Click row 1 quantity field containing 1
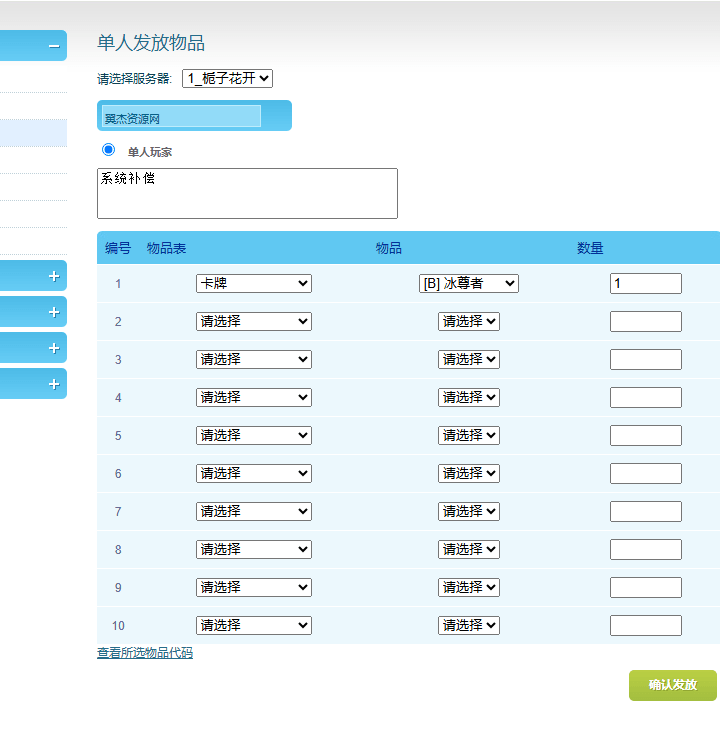 point(646,283)
